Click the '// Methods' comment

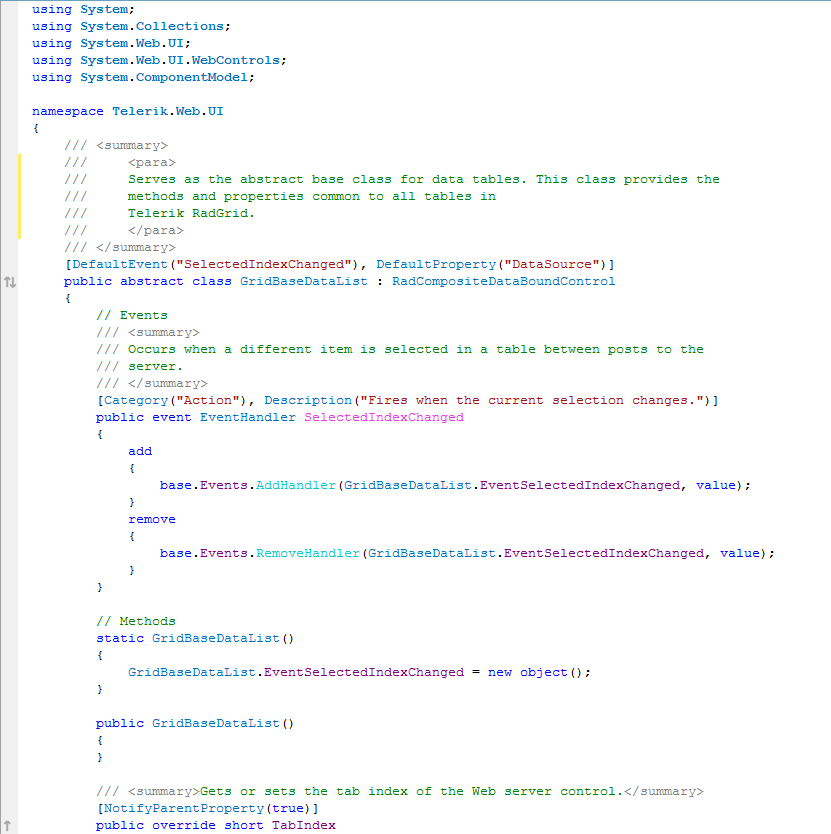[136, 622]
